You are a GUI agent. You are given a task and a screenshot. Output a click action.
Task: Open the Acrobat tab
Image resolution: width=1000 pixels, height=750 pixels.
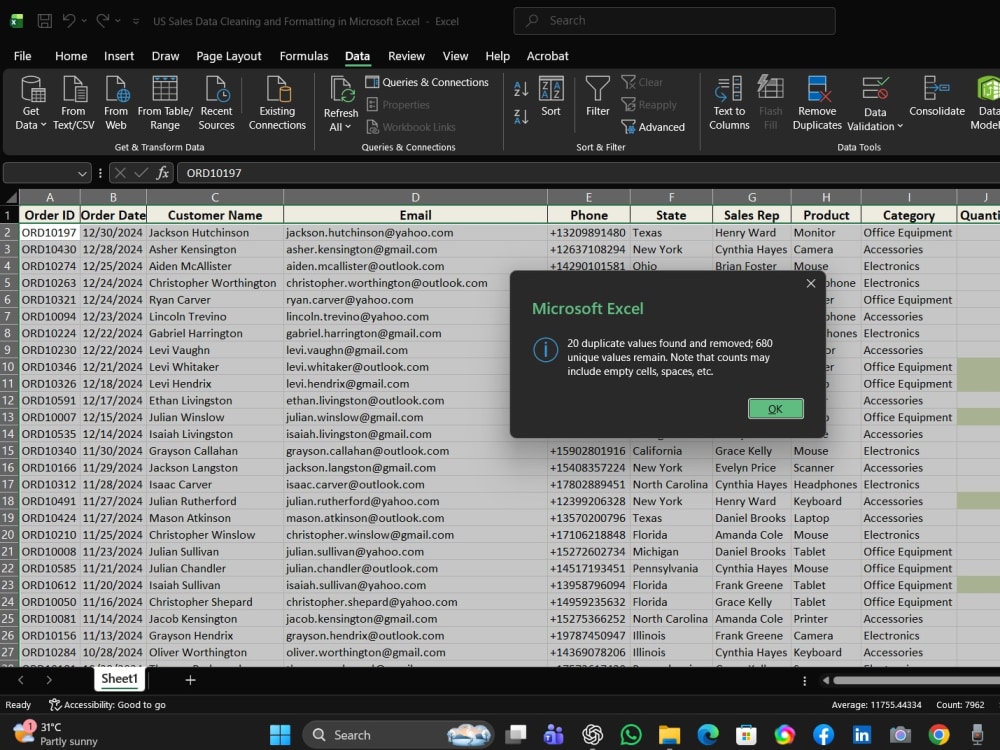[x=547, y=56]
